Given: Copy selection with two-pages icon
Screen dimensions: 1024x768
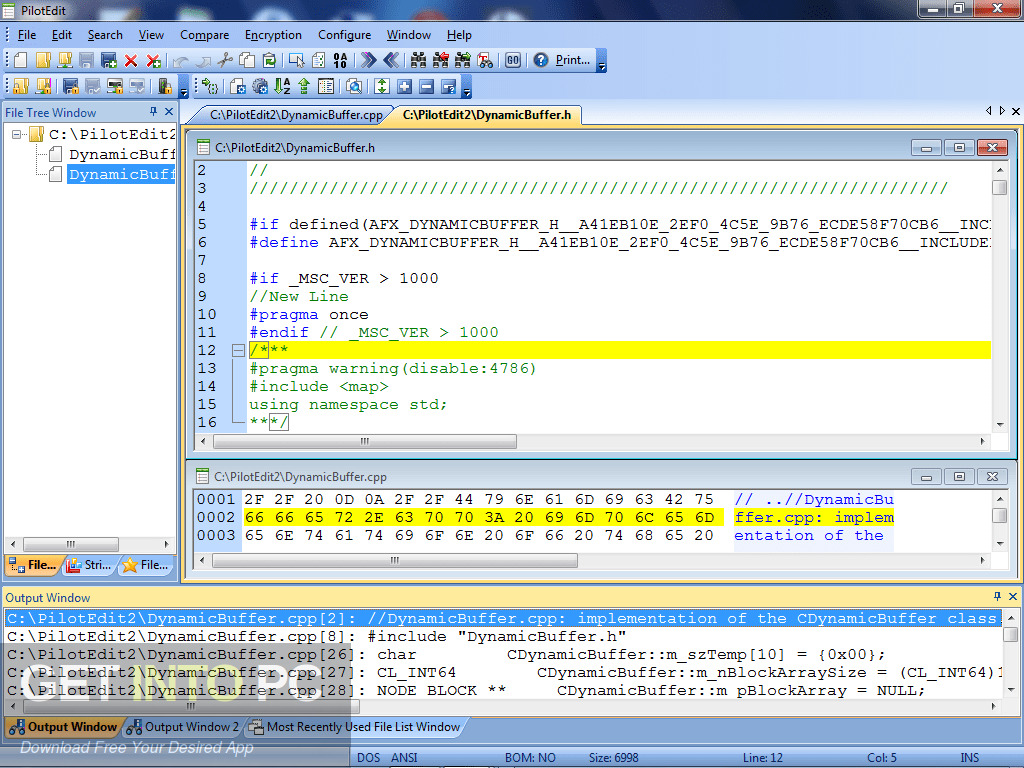Looking at the screenshot, I should 247,60.
